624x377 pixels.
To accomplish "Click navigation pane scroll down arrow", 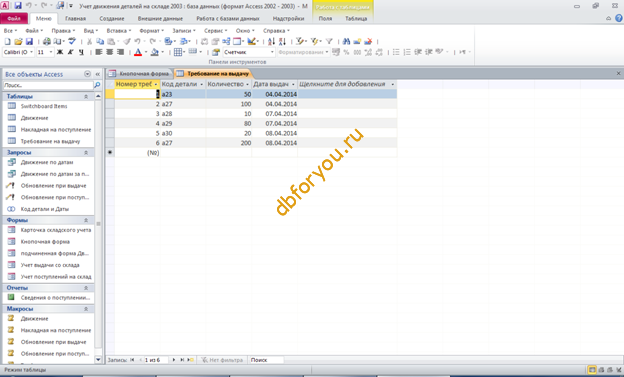I will [98, 360].
